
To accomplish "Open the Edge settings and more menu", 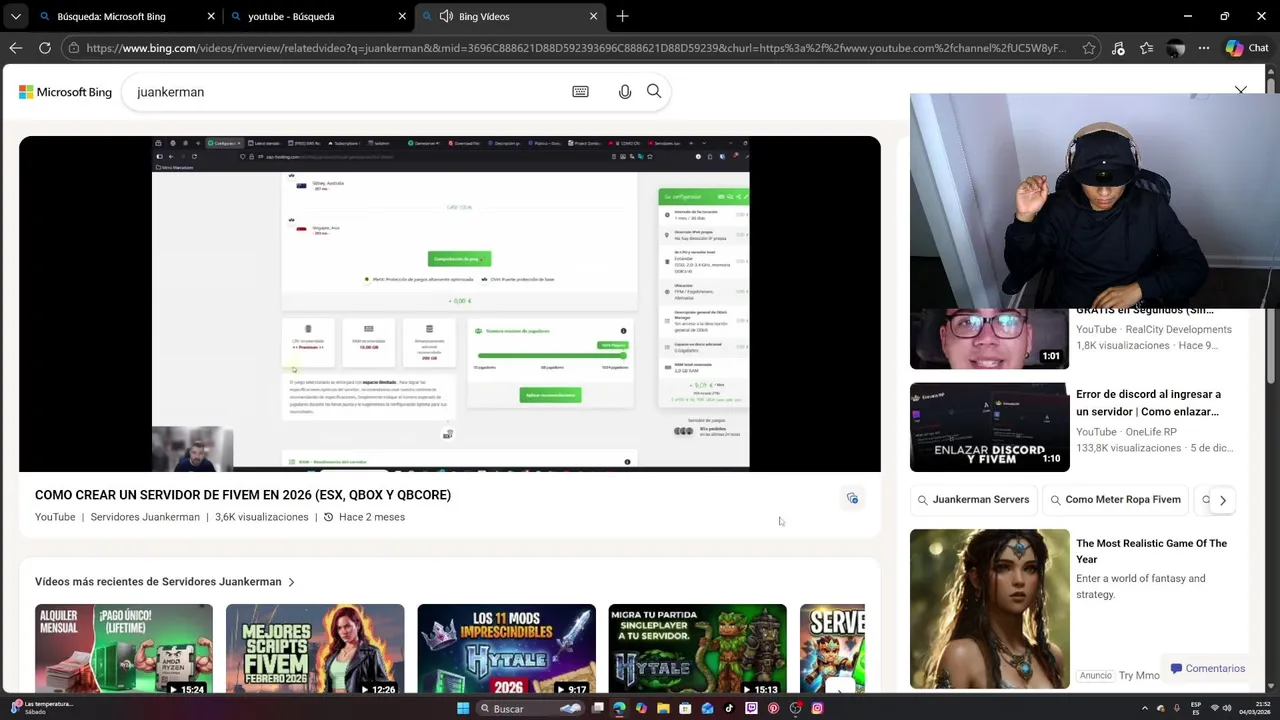I will [1204, 48].
